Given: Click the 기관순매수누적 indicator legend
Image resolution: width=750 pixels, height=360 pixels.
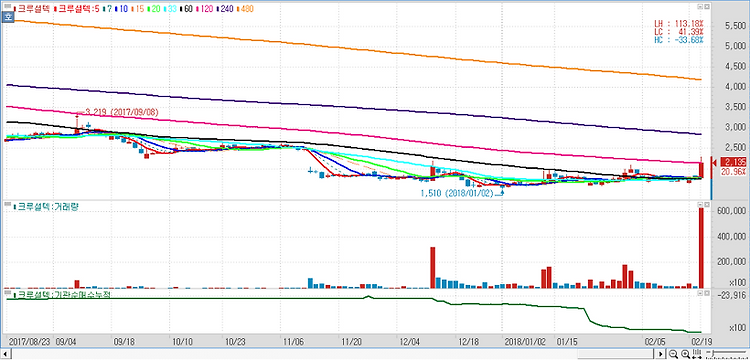Looking at the screenshot, I should [x=61, y=294].
